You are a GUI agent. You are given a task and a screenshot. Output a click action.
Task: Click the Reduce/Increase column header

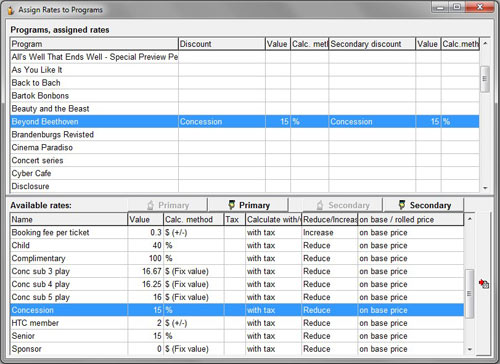point(330,219)
